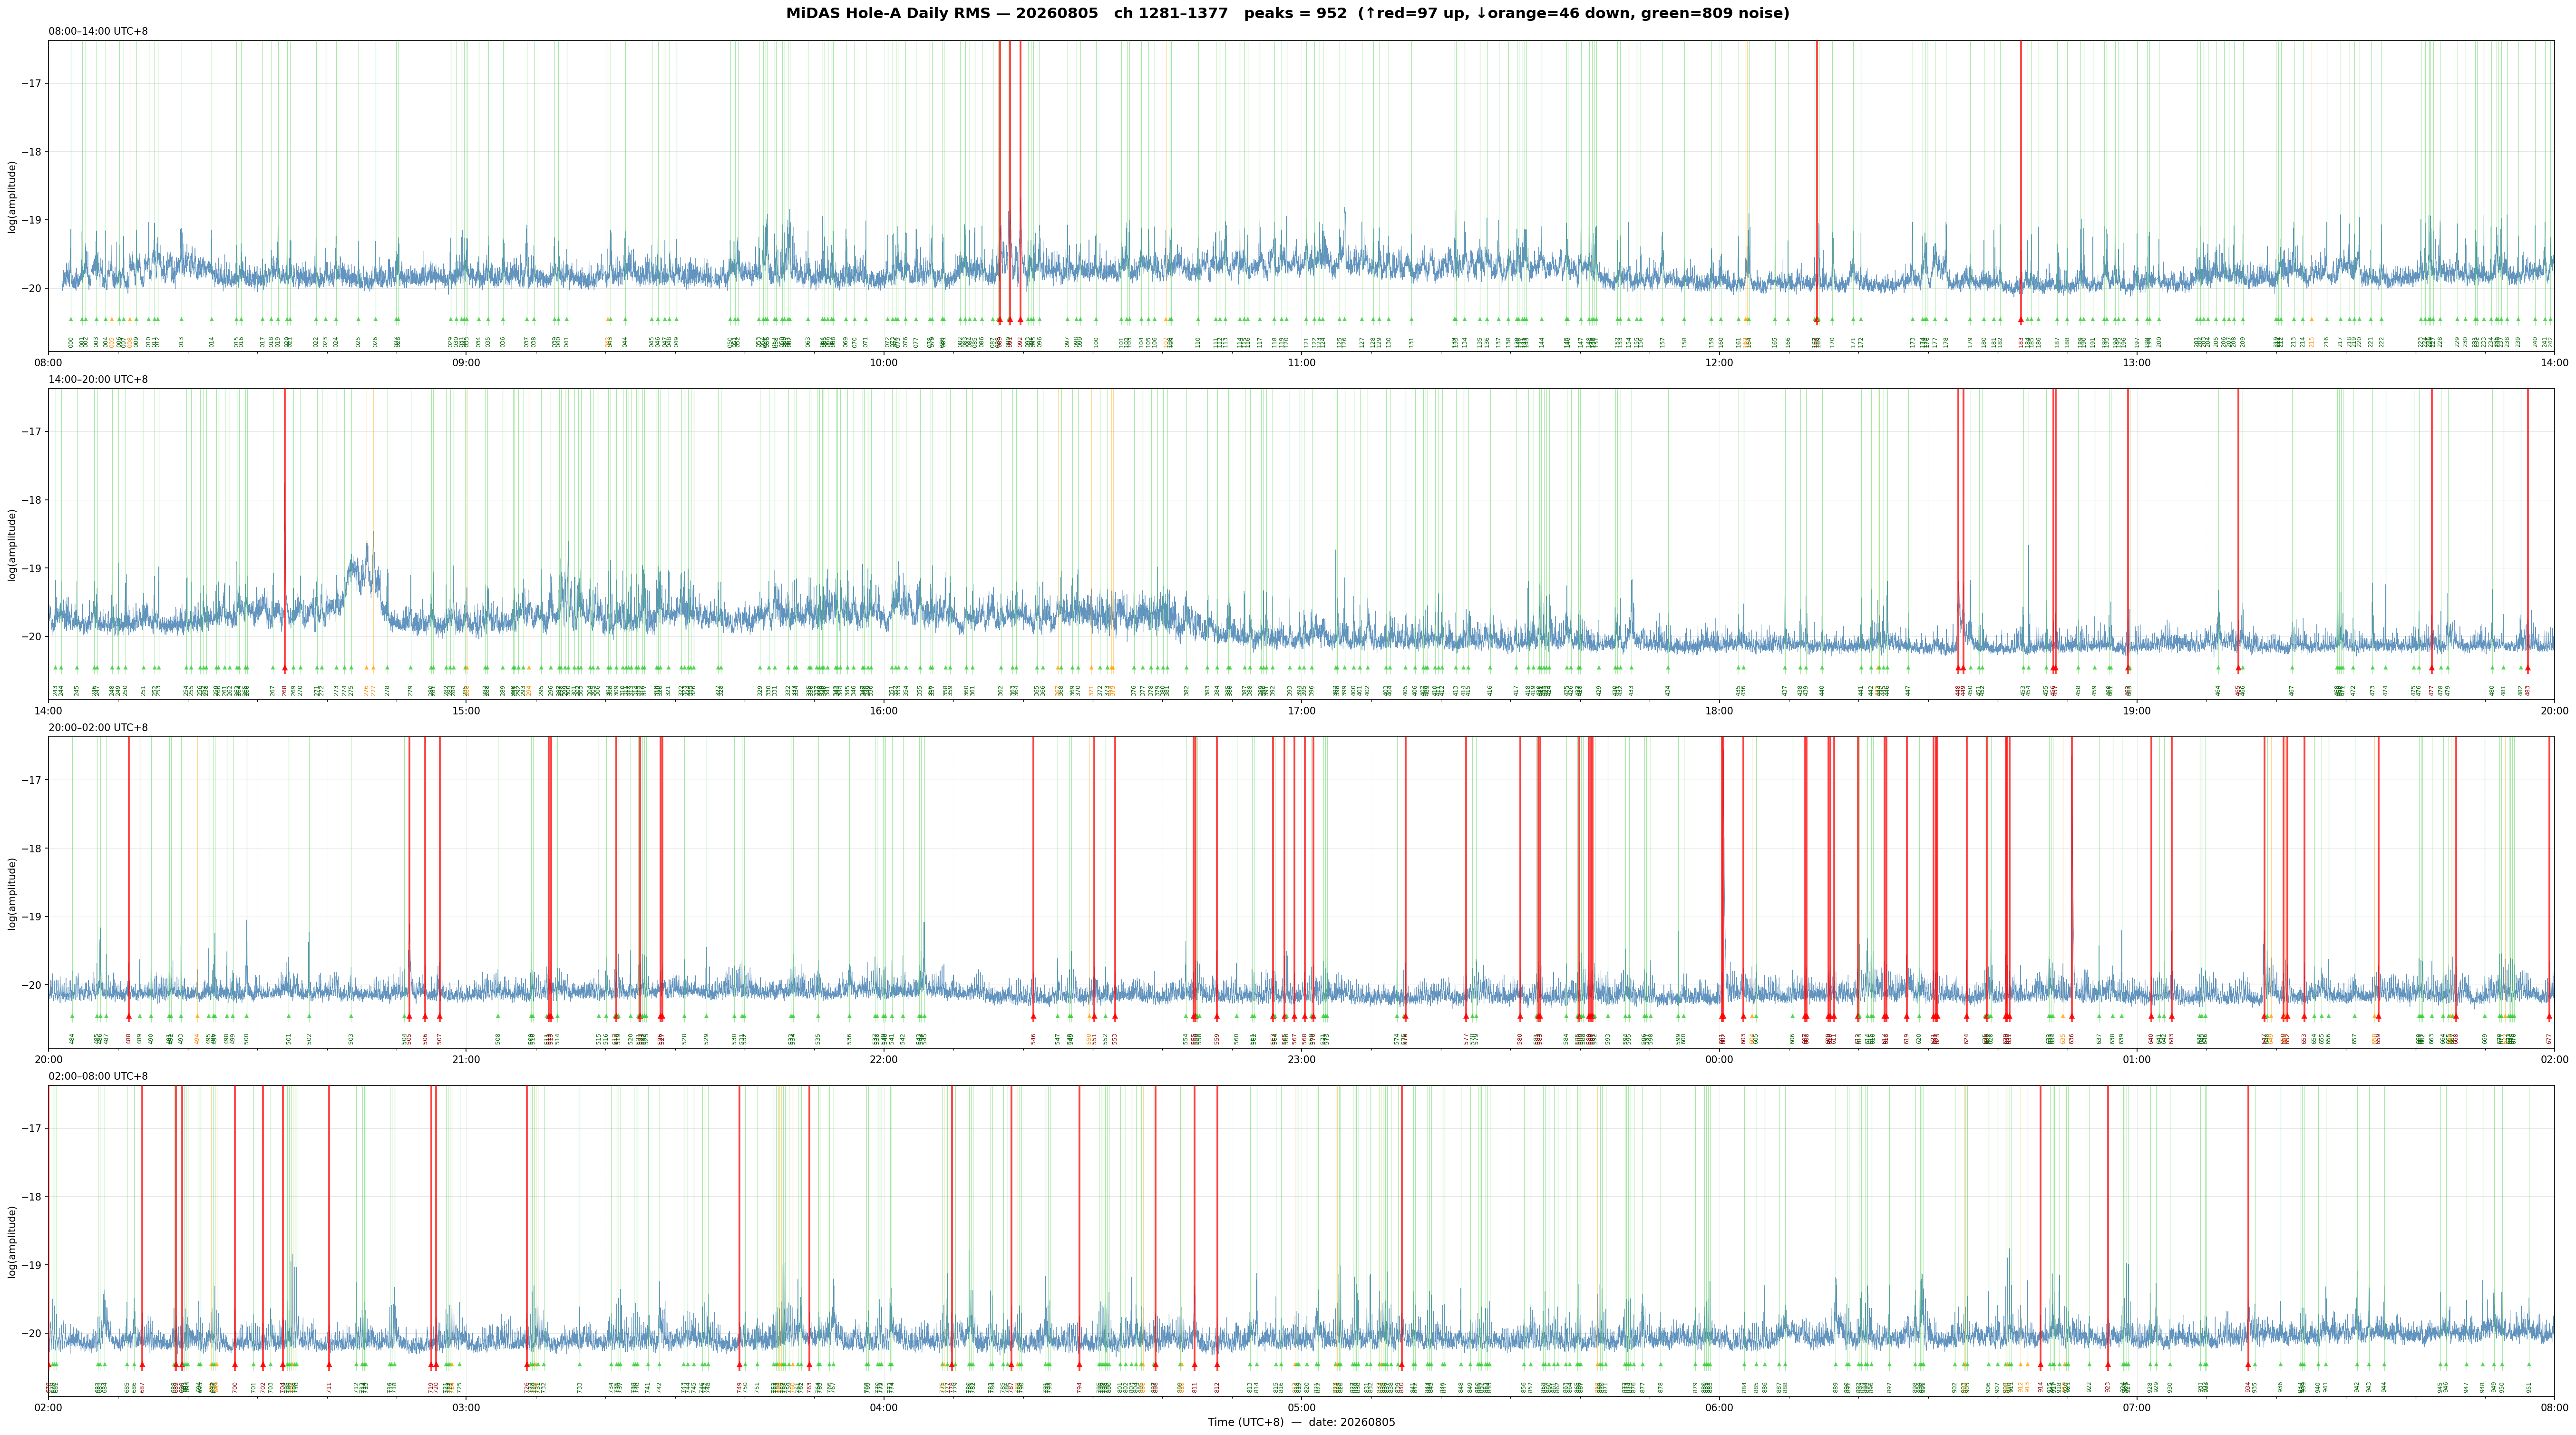2576x1435 pixels.
Task: Click the −17 tick in the 08:00–14:00 panel
Action: (32, 83)
